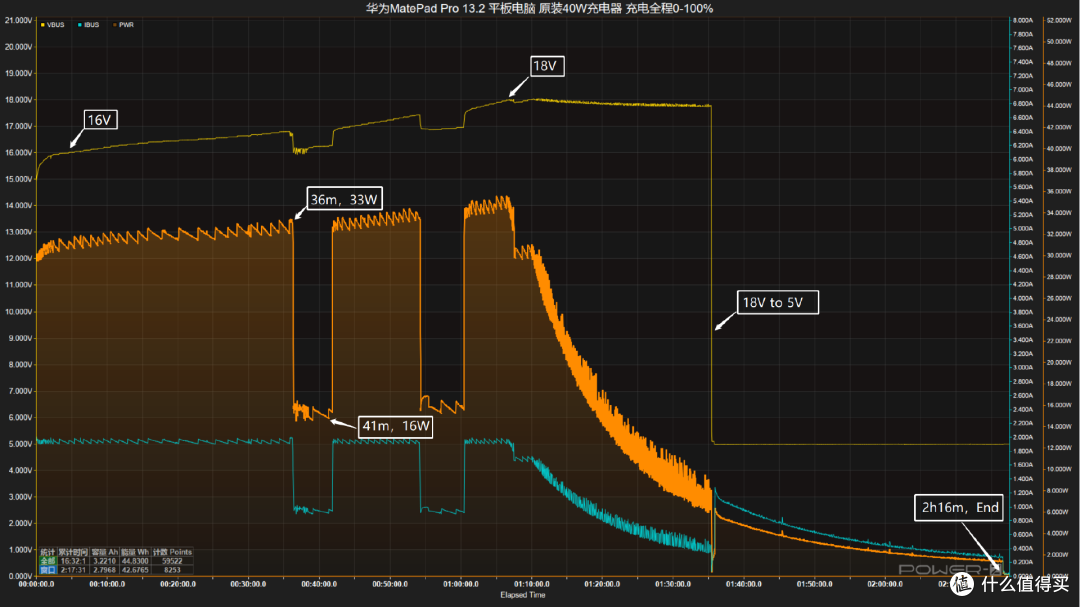Toggle the PWR legend entry

click(x=123, y=25)
